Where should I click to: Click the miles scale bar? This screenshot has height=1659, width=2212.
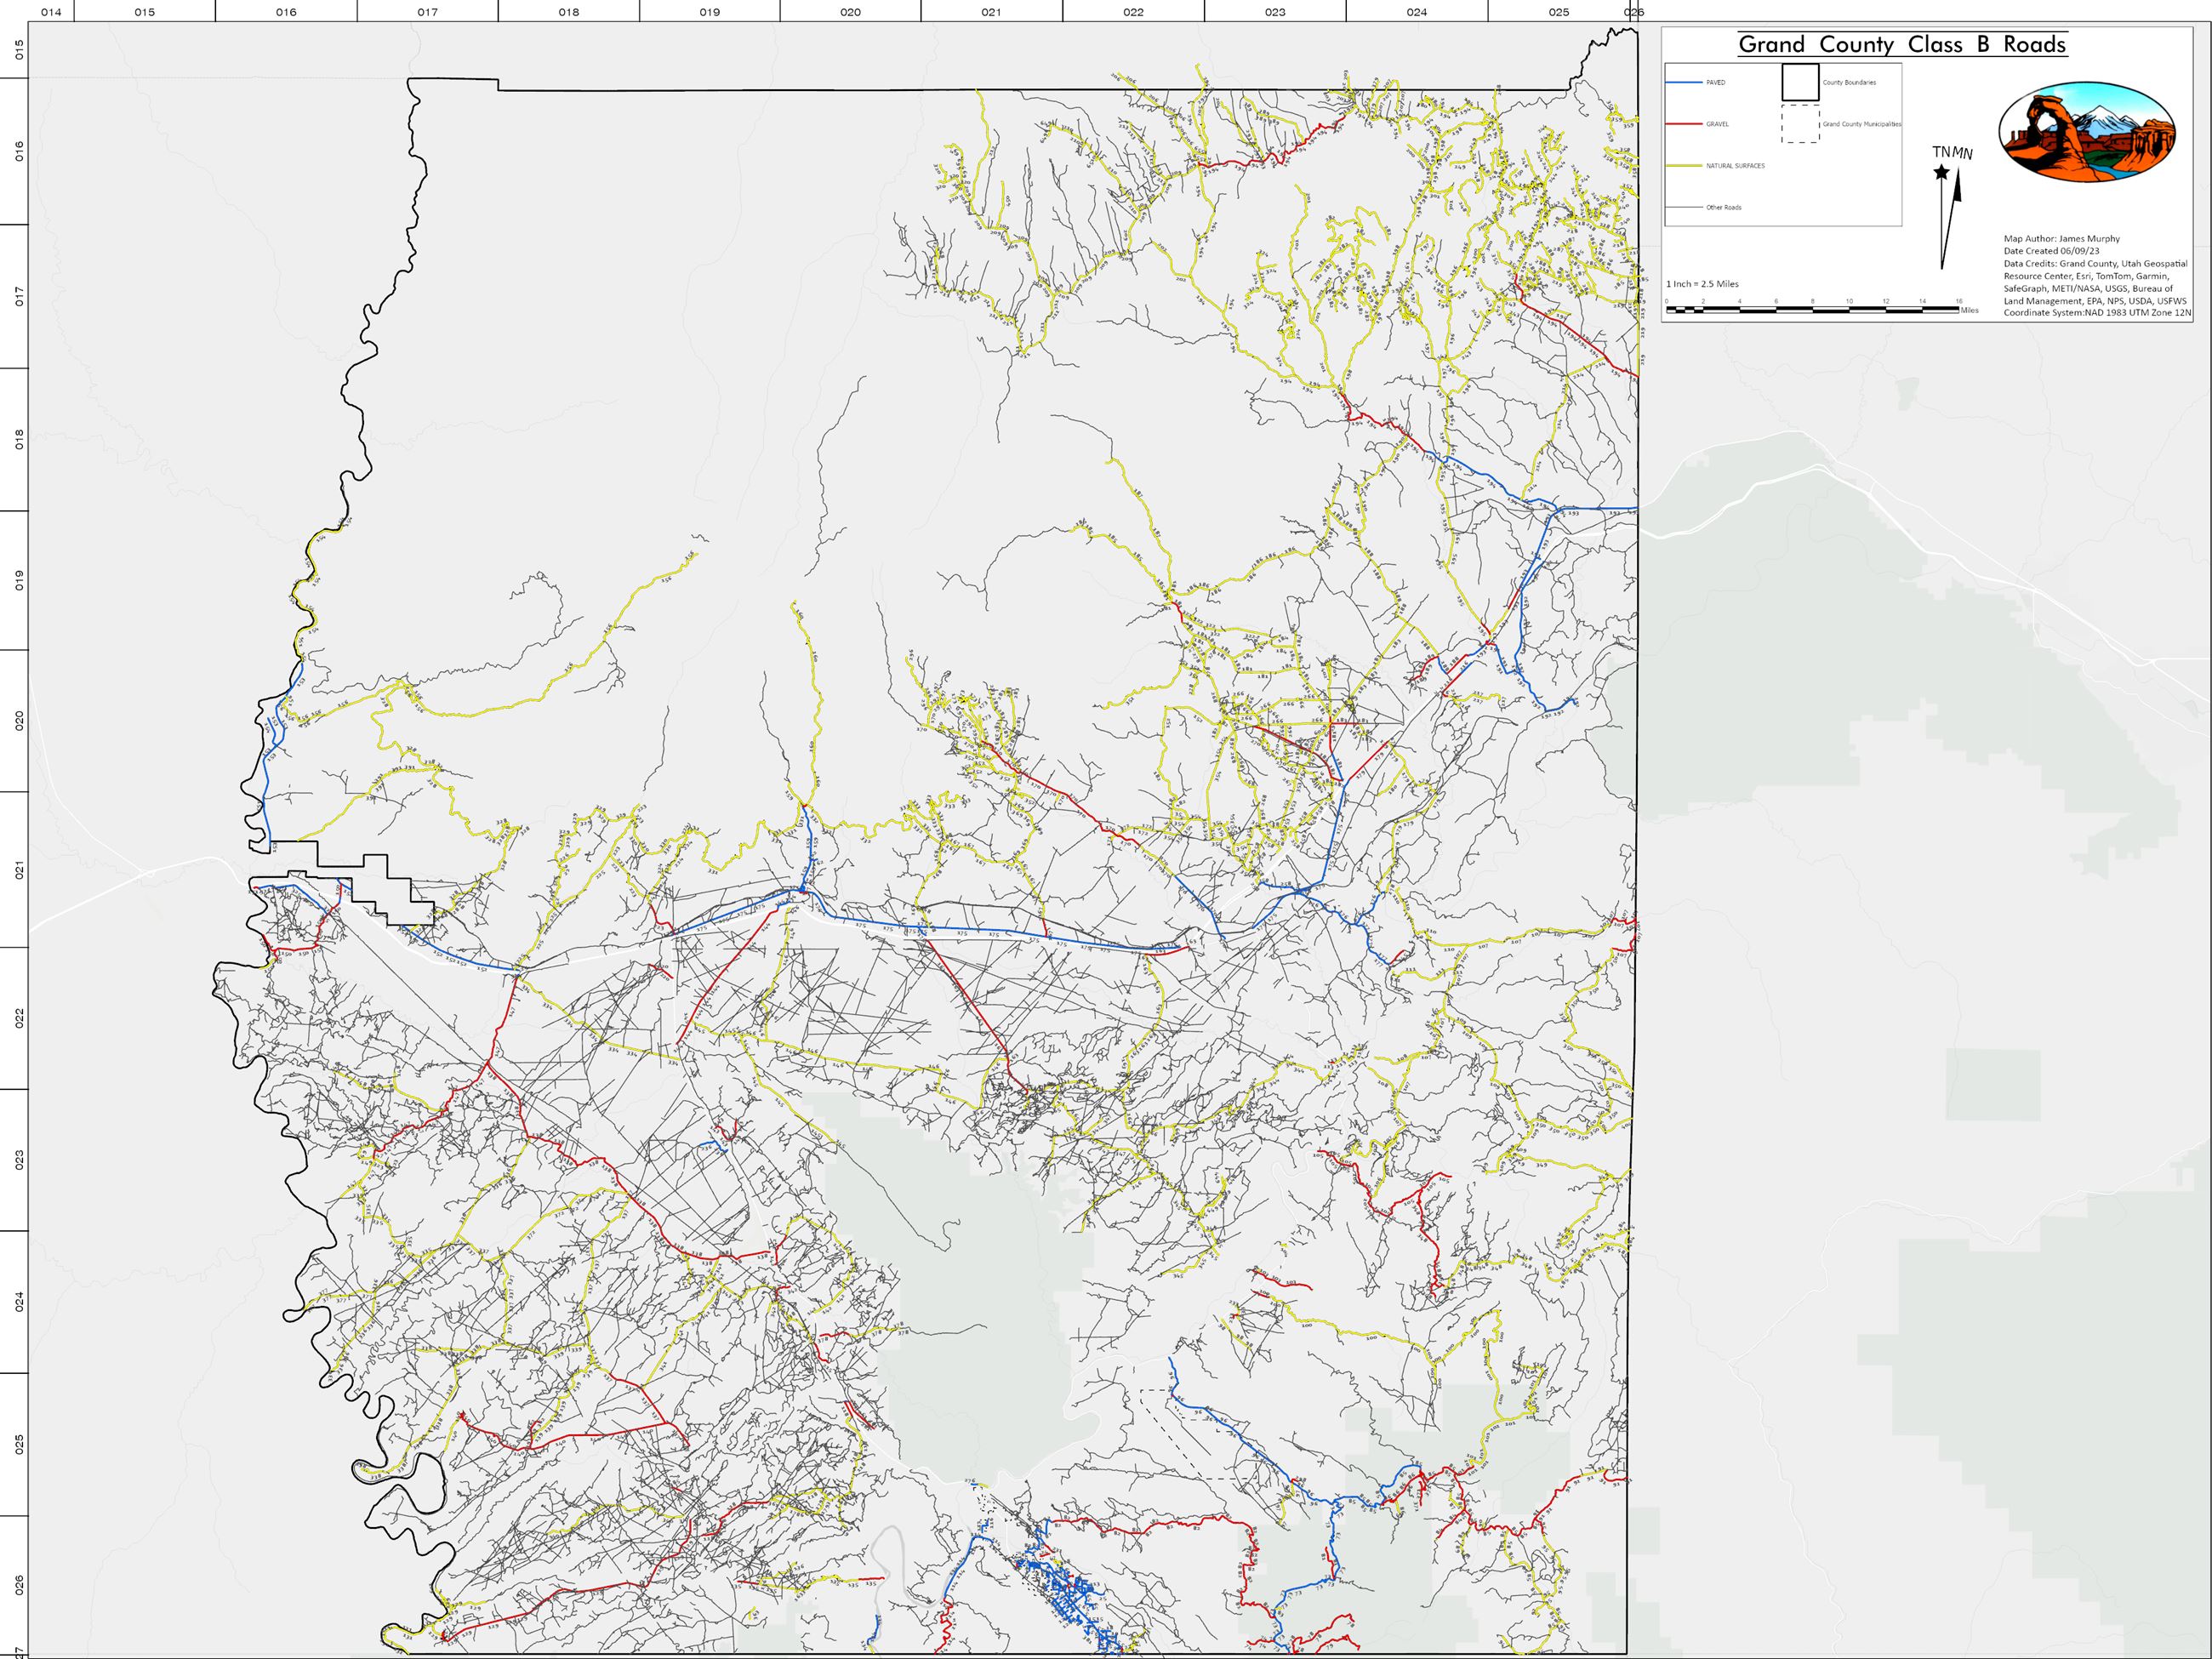point(1811,309)
